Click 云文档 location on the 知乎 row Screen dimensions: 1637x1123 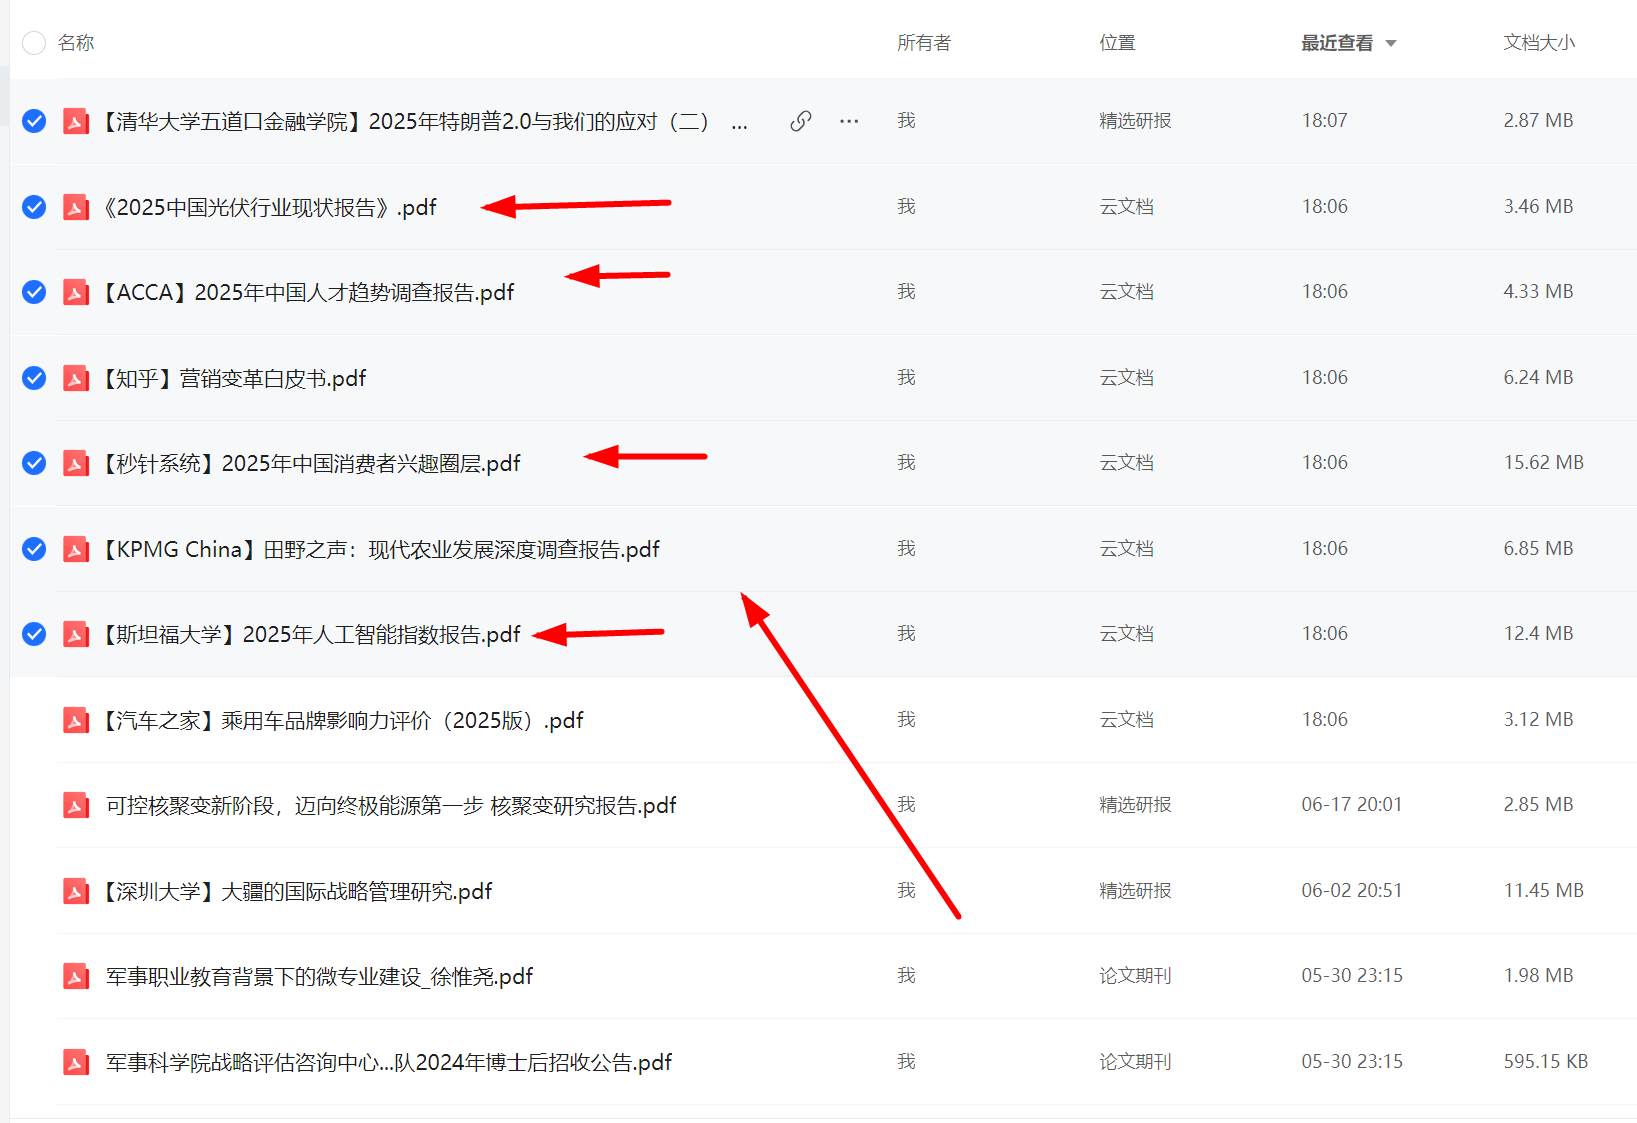(1127, 377)
